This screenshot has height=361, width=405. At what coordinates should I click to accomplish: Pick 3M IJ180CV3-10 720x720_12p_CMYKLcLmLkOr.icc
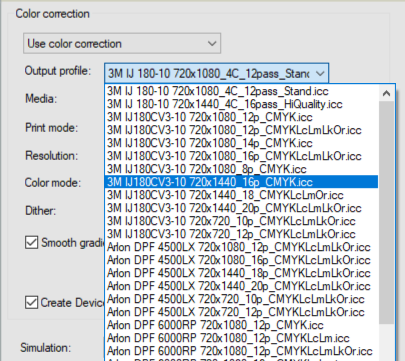[242, 234]
